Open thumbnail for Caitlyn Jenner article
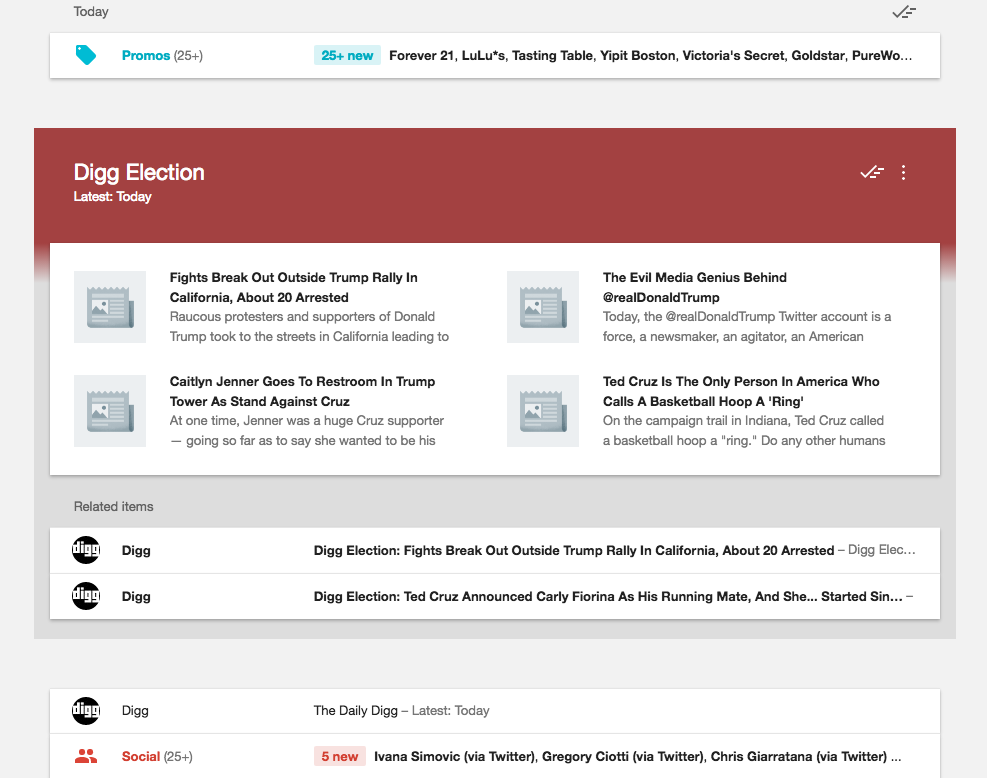The image size is (987, 778). [x=110, y=411]
